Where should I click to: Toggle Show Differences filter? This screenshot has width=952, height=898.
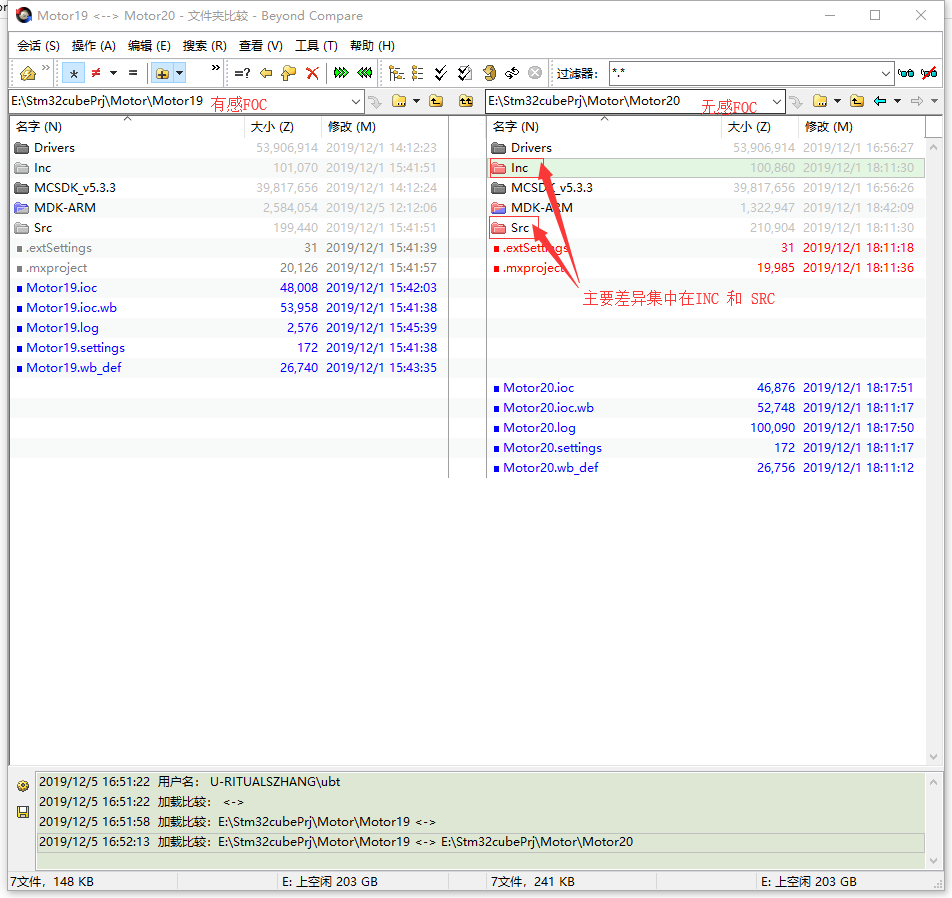tap(96, 73)
